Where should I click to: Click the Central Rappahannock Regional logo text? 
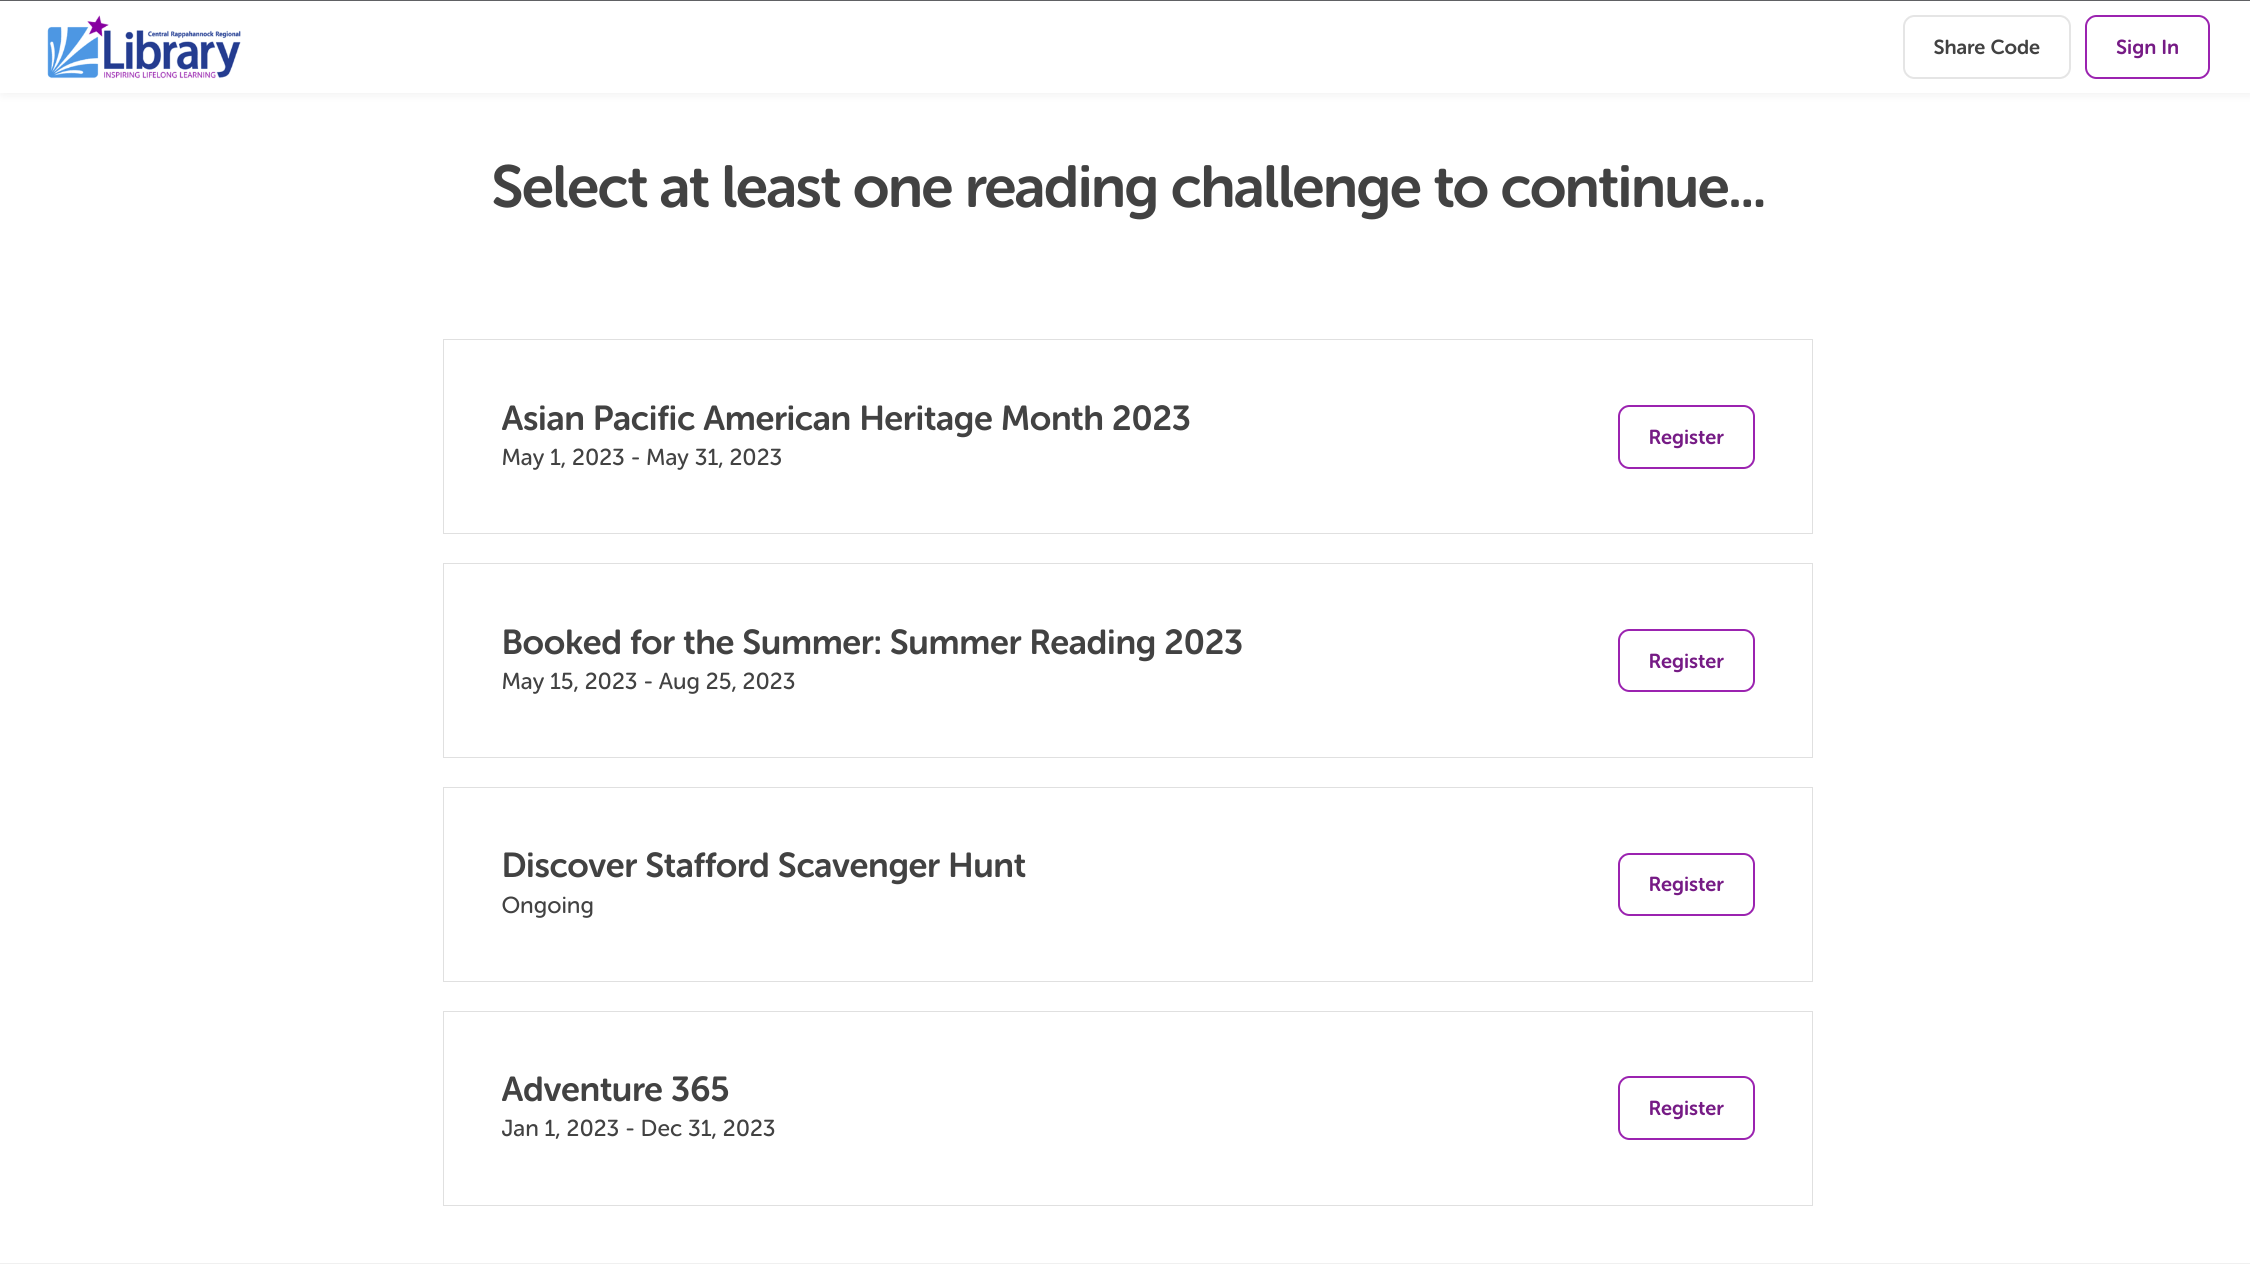194,34
